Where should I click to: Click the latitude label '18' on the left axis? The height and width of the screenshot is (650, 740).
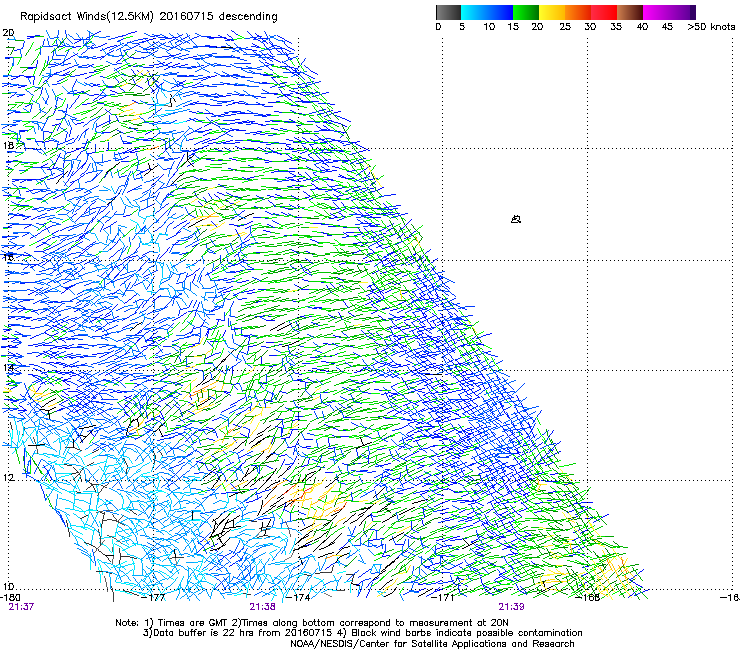pyautogui.click(x=8, y=145)
